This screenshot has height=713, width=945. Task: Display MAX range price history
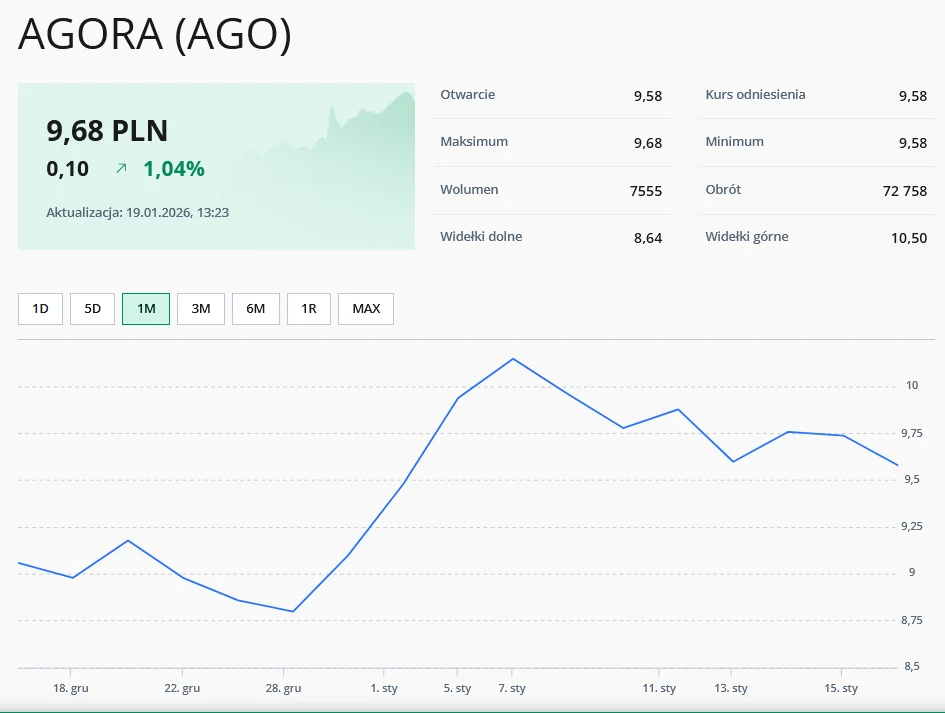[x=366, y=309]
